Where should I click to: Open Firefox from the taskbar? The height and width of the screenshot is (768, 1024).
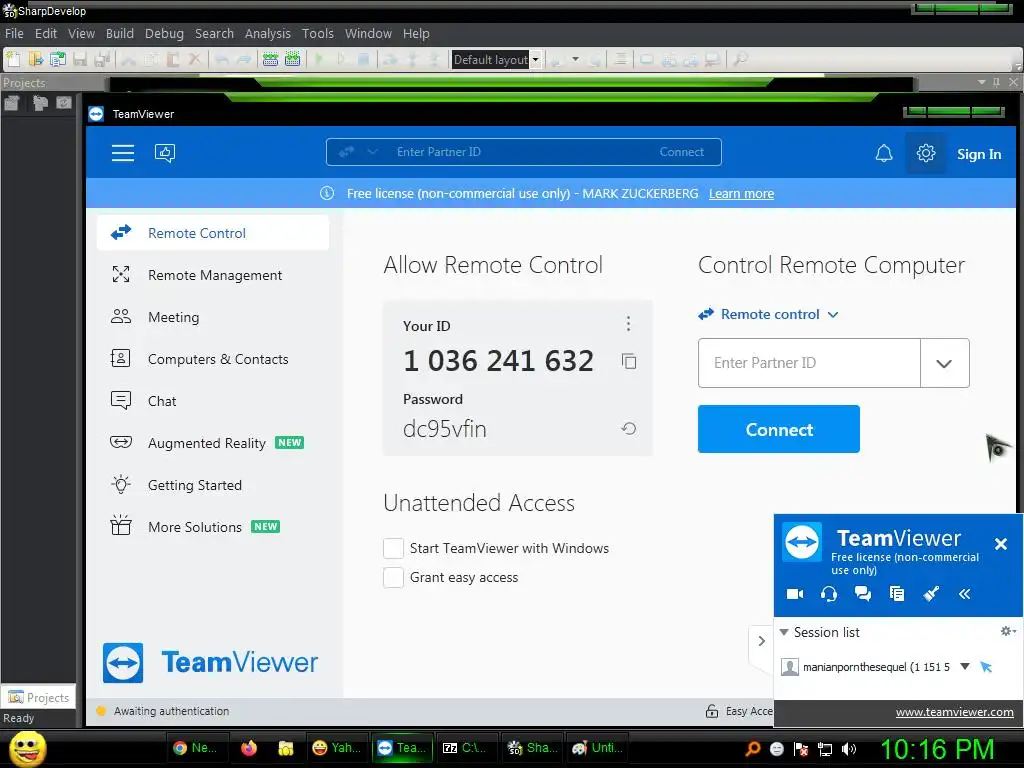tap(249, 748)
